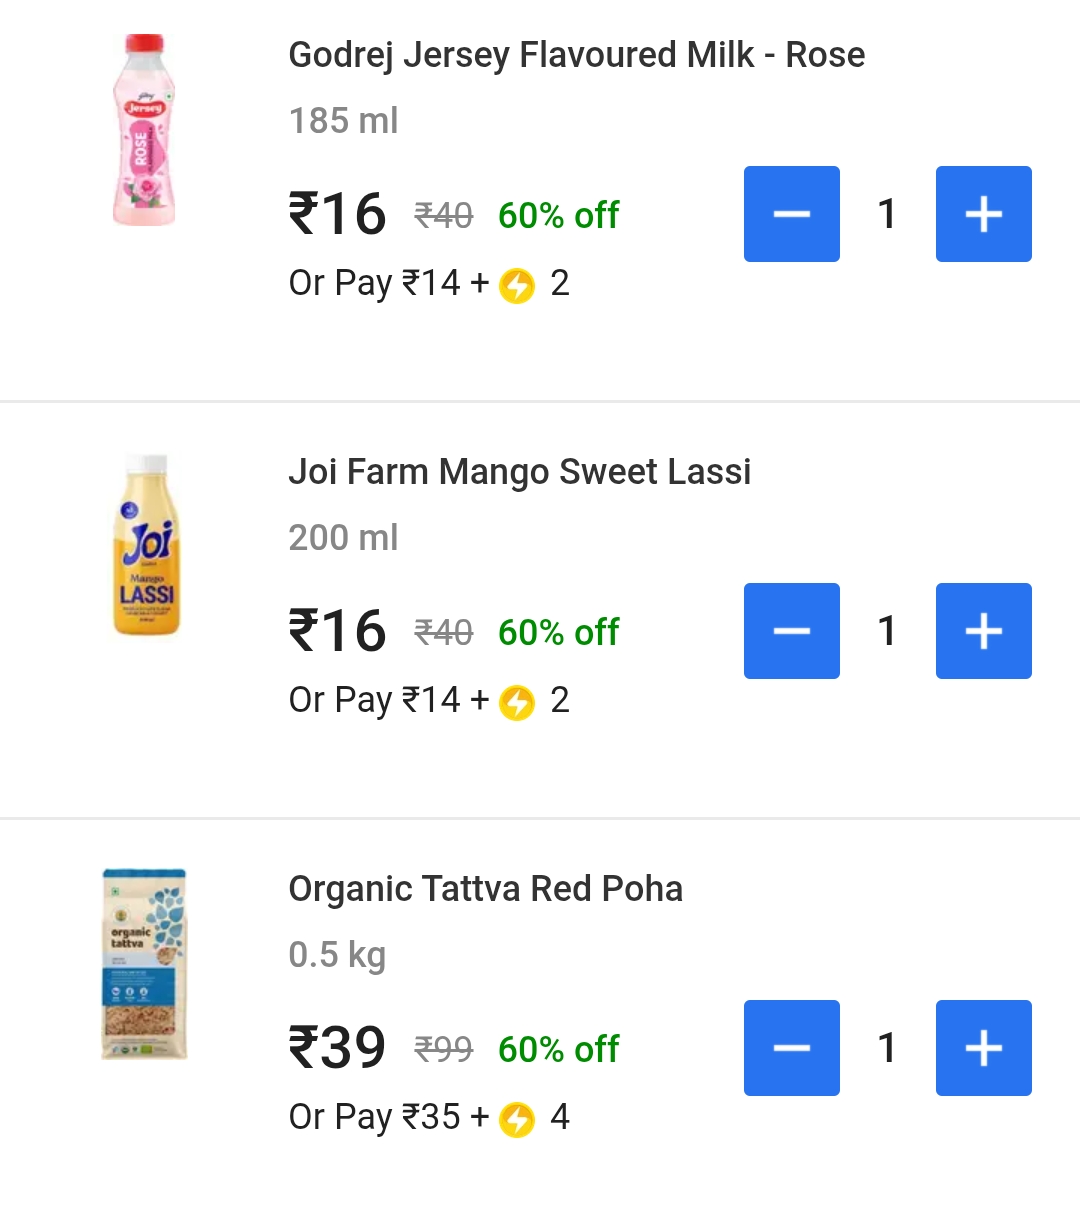Tap the ₹39 price of Red Poha
1080x1206 pixels.
(337, 1048)
